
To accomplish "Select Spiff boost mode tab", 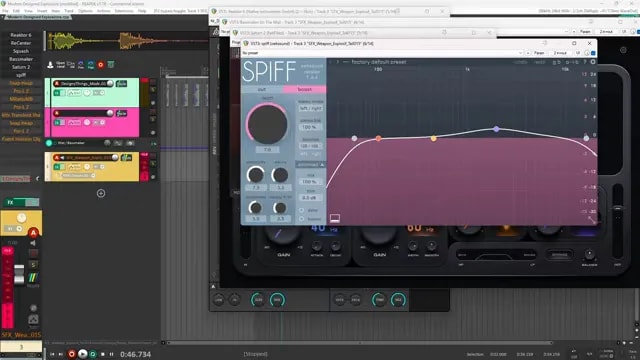I will [x=304, y=89].
